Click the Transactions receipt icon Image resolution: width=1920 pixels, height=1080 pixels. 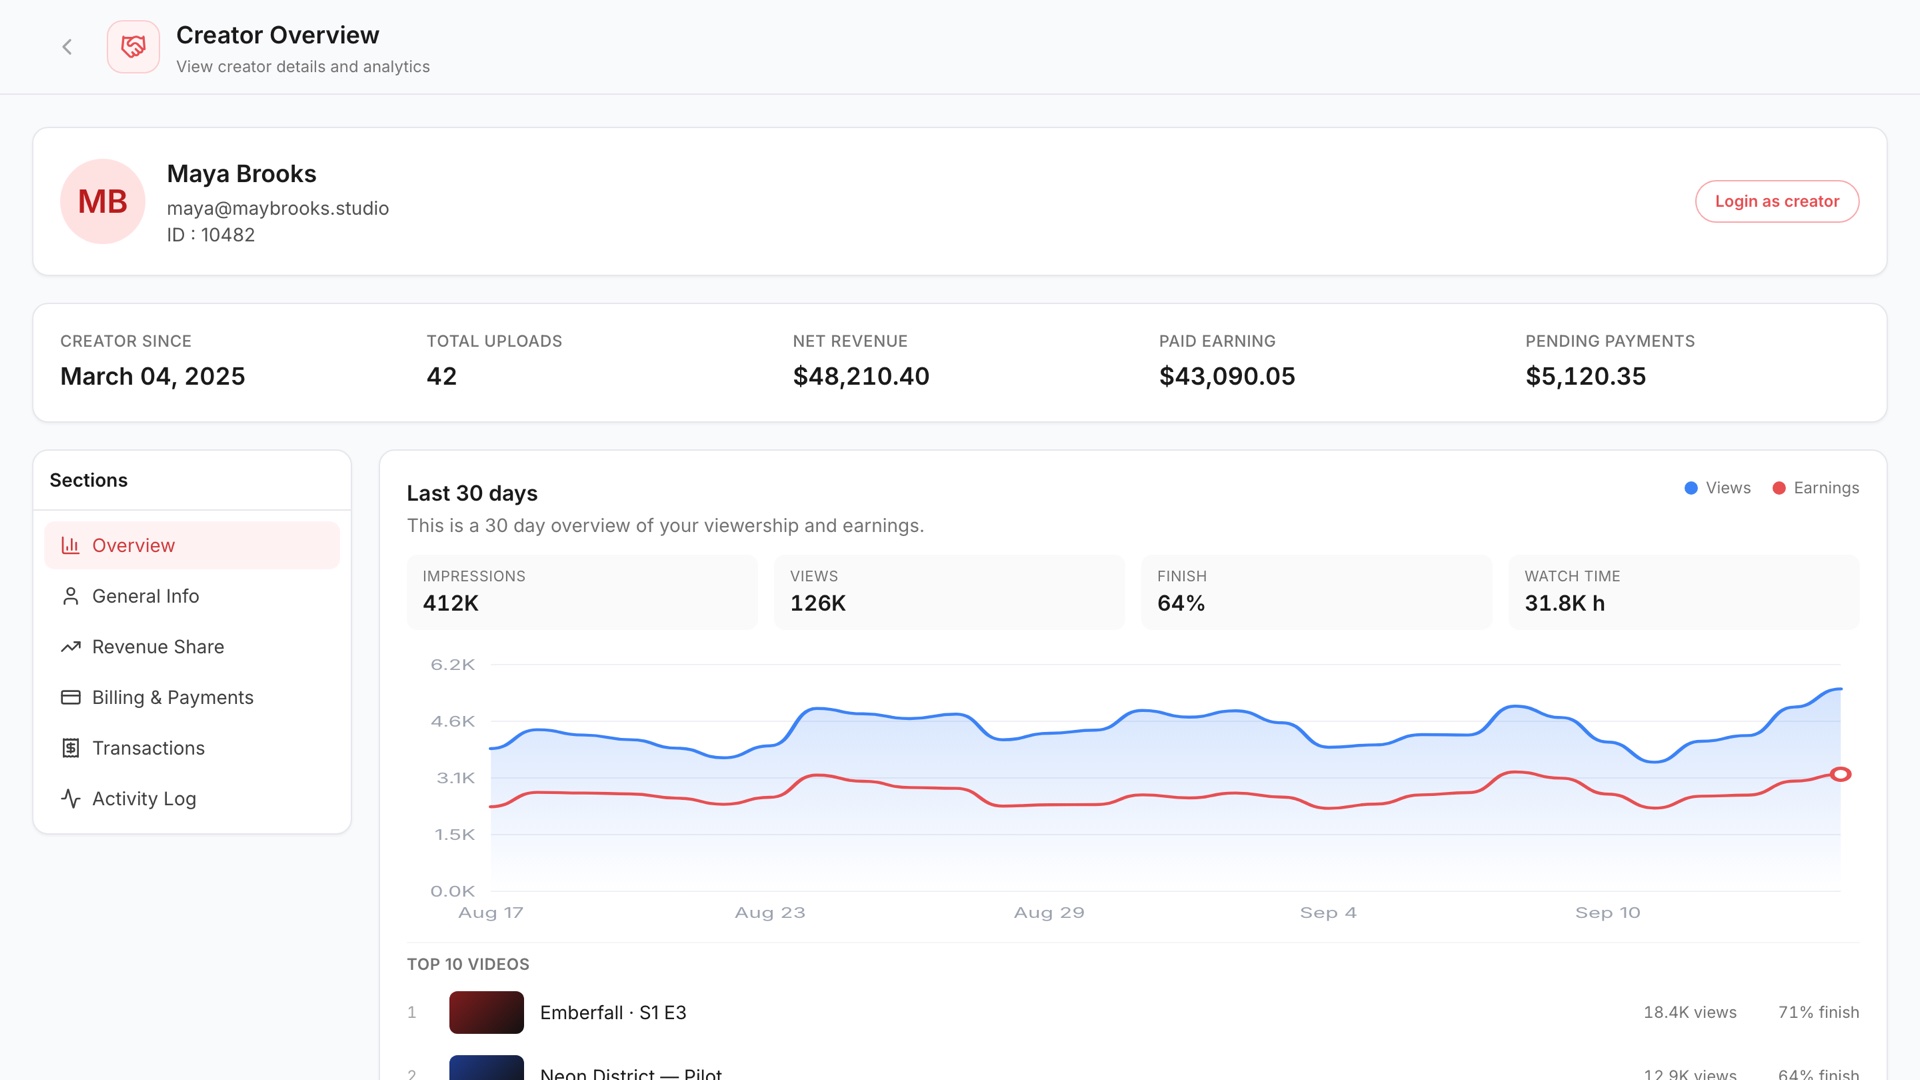(70, 748)
